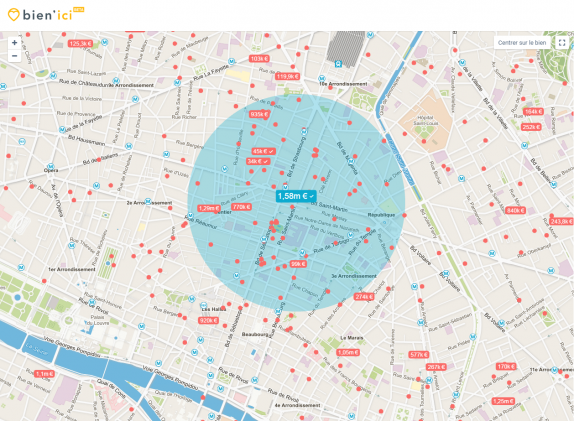The image size is (574, 421).
Task: Click the Les Halles station icon
Action: pyautogui.click(x=204, y=305)
